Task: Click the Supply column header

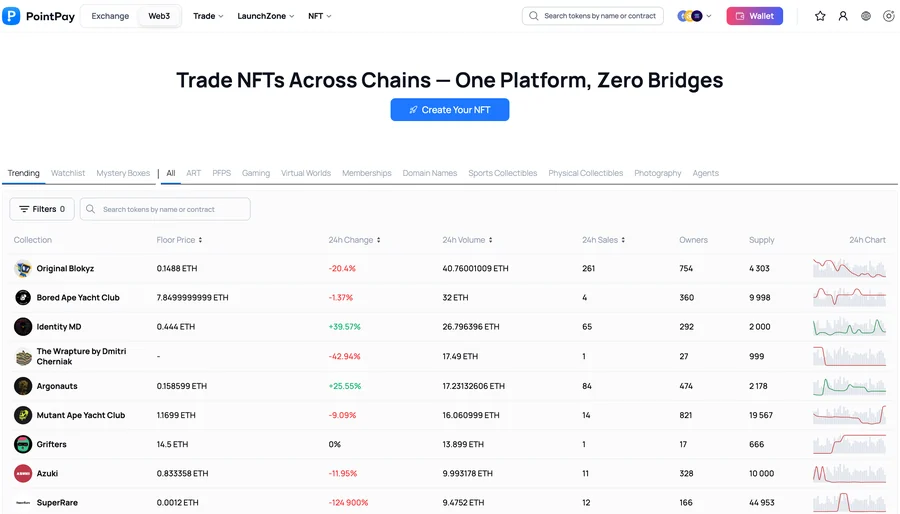Action: pyautogui.click(x=762, y=240)
